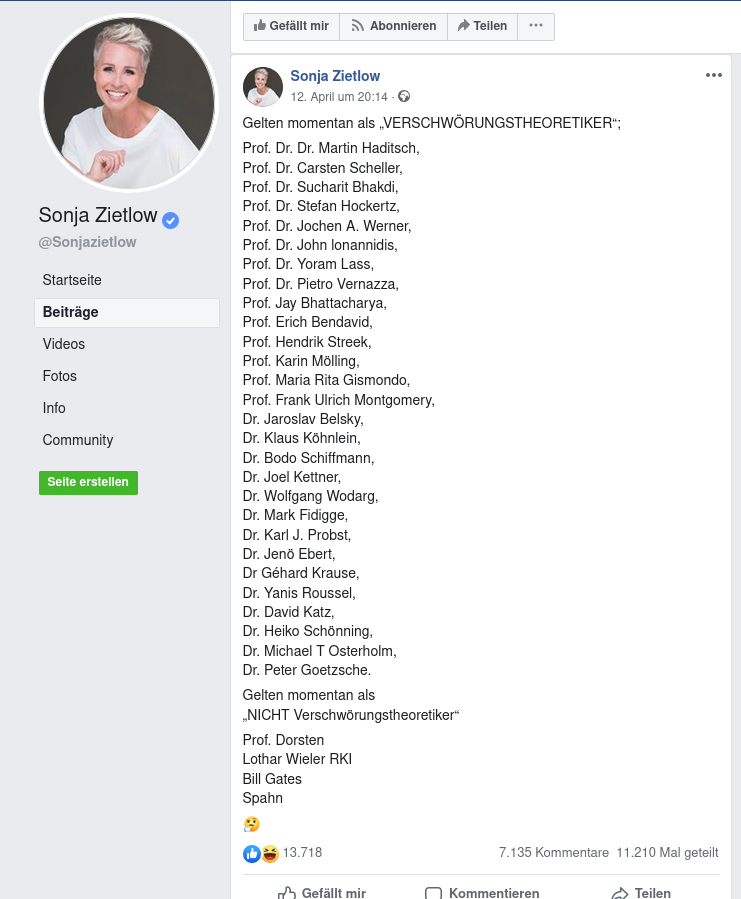Open the 7.135 Kommentare link
Viewport: 741px width, 899px height.
point(553,853)
